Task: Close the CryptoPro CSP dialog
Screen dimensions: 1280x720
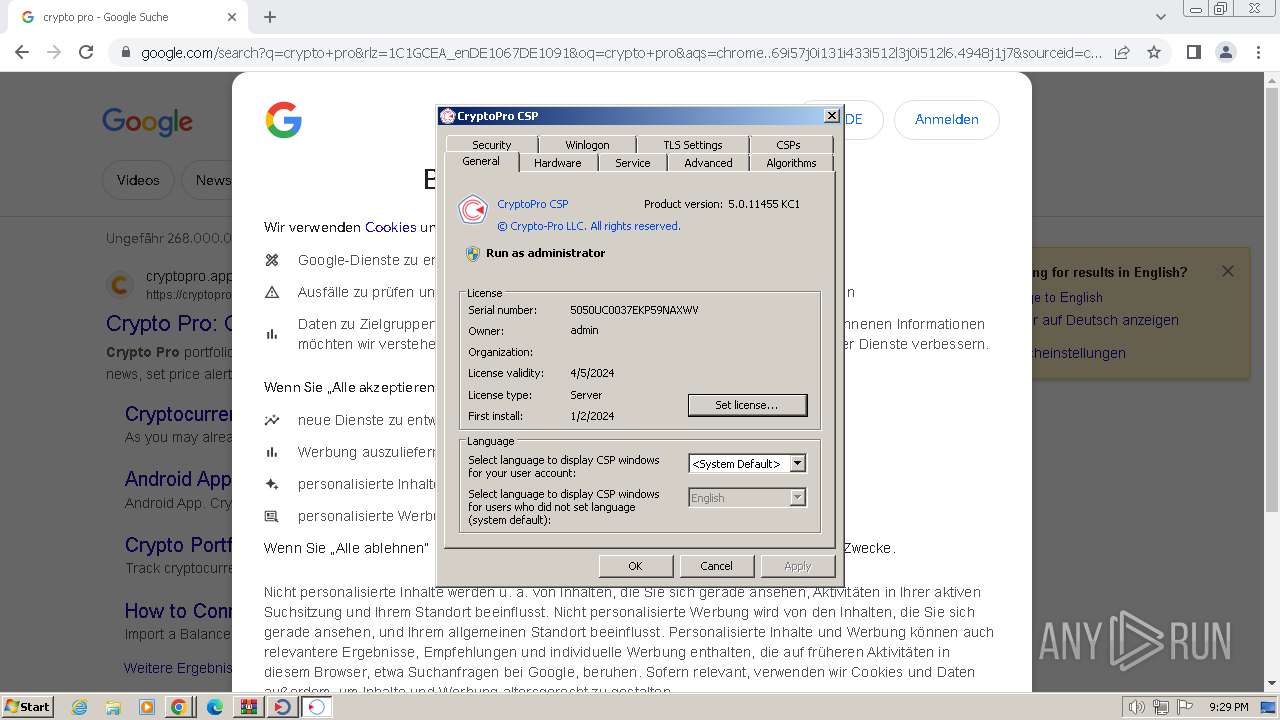Action: (831, 116)
